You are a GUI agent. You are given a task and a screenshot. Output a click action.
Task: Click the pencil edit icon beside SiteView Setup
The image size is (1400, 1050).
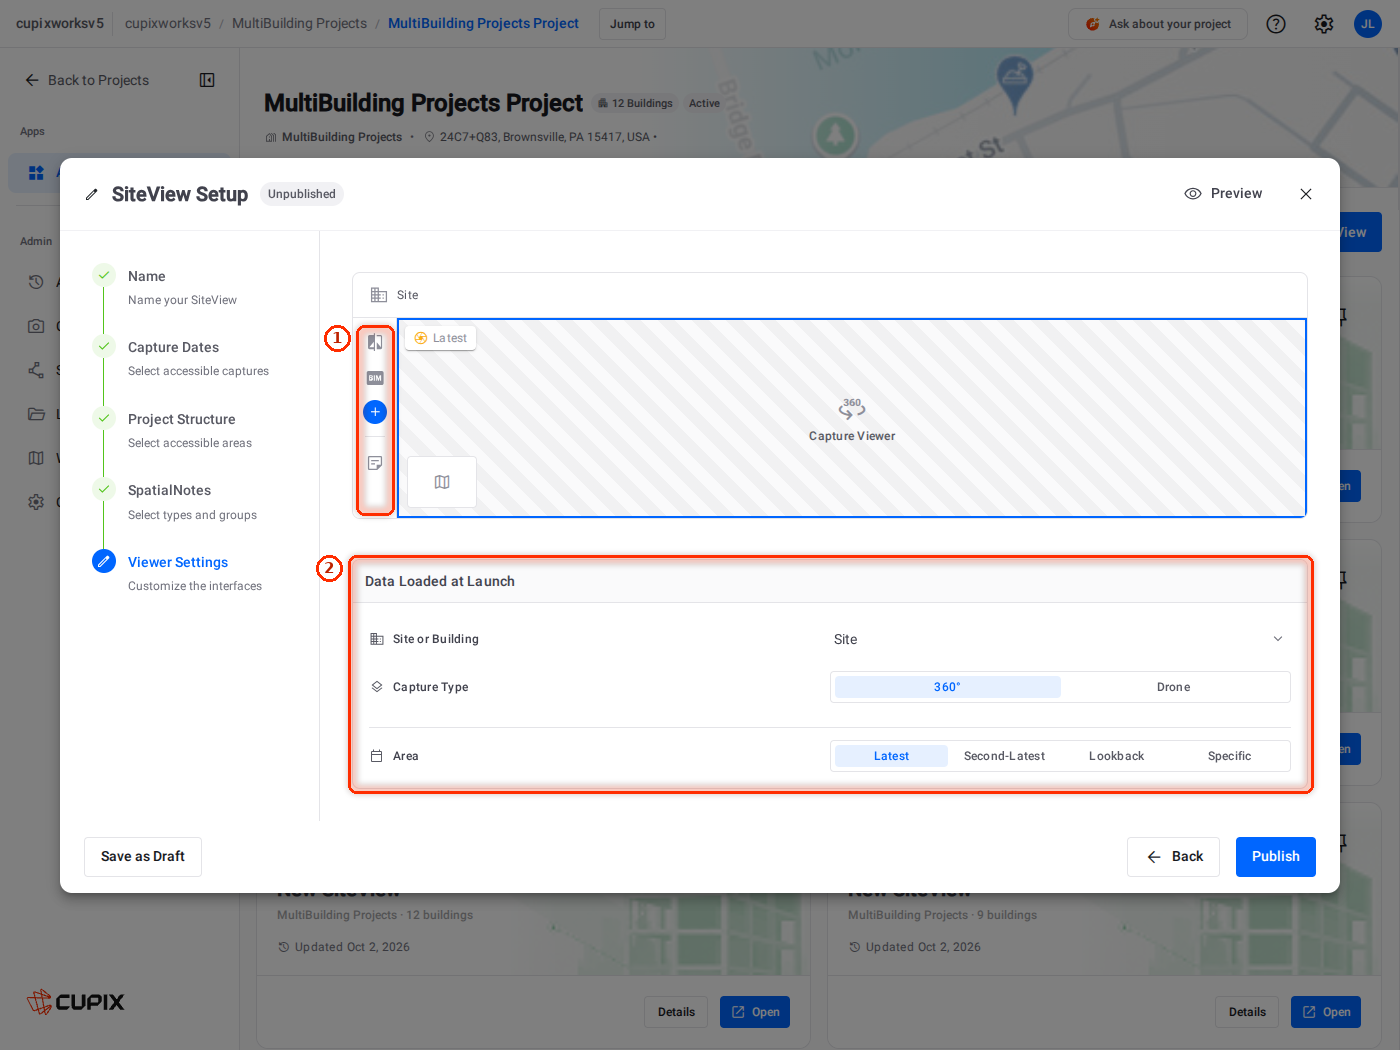tap(92, 195)
